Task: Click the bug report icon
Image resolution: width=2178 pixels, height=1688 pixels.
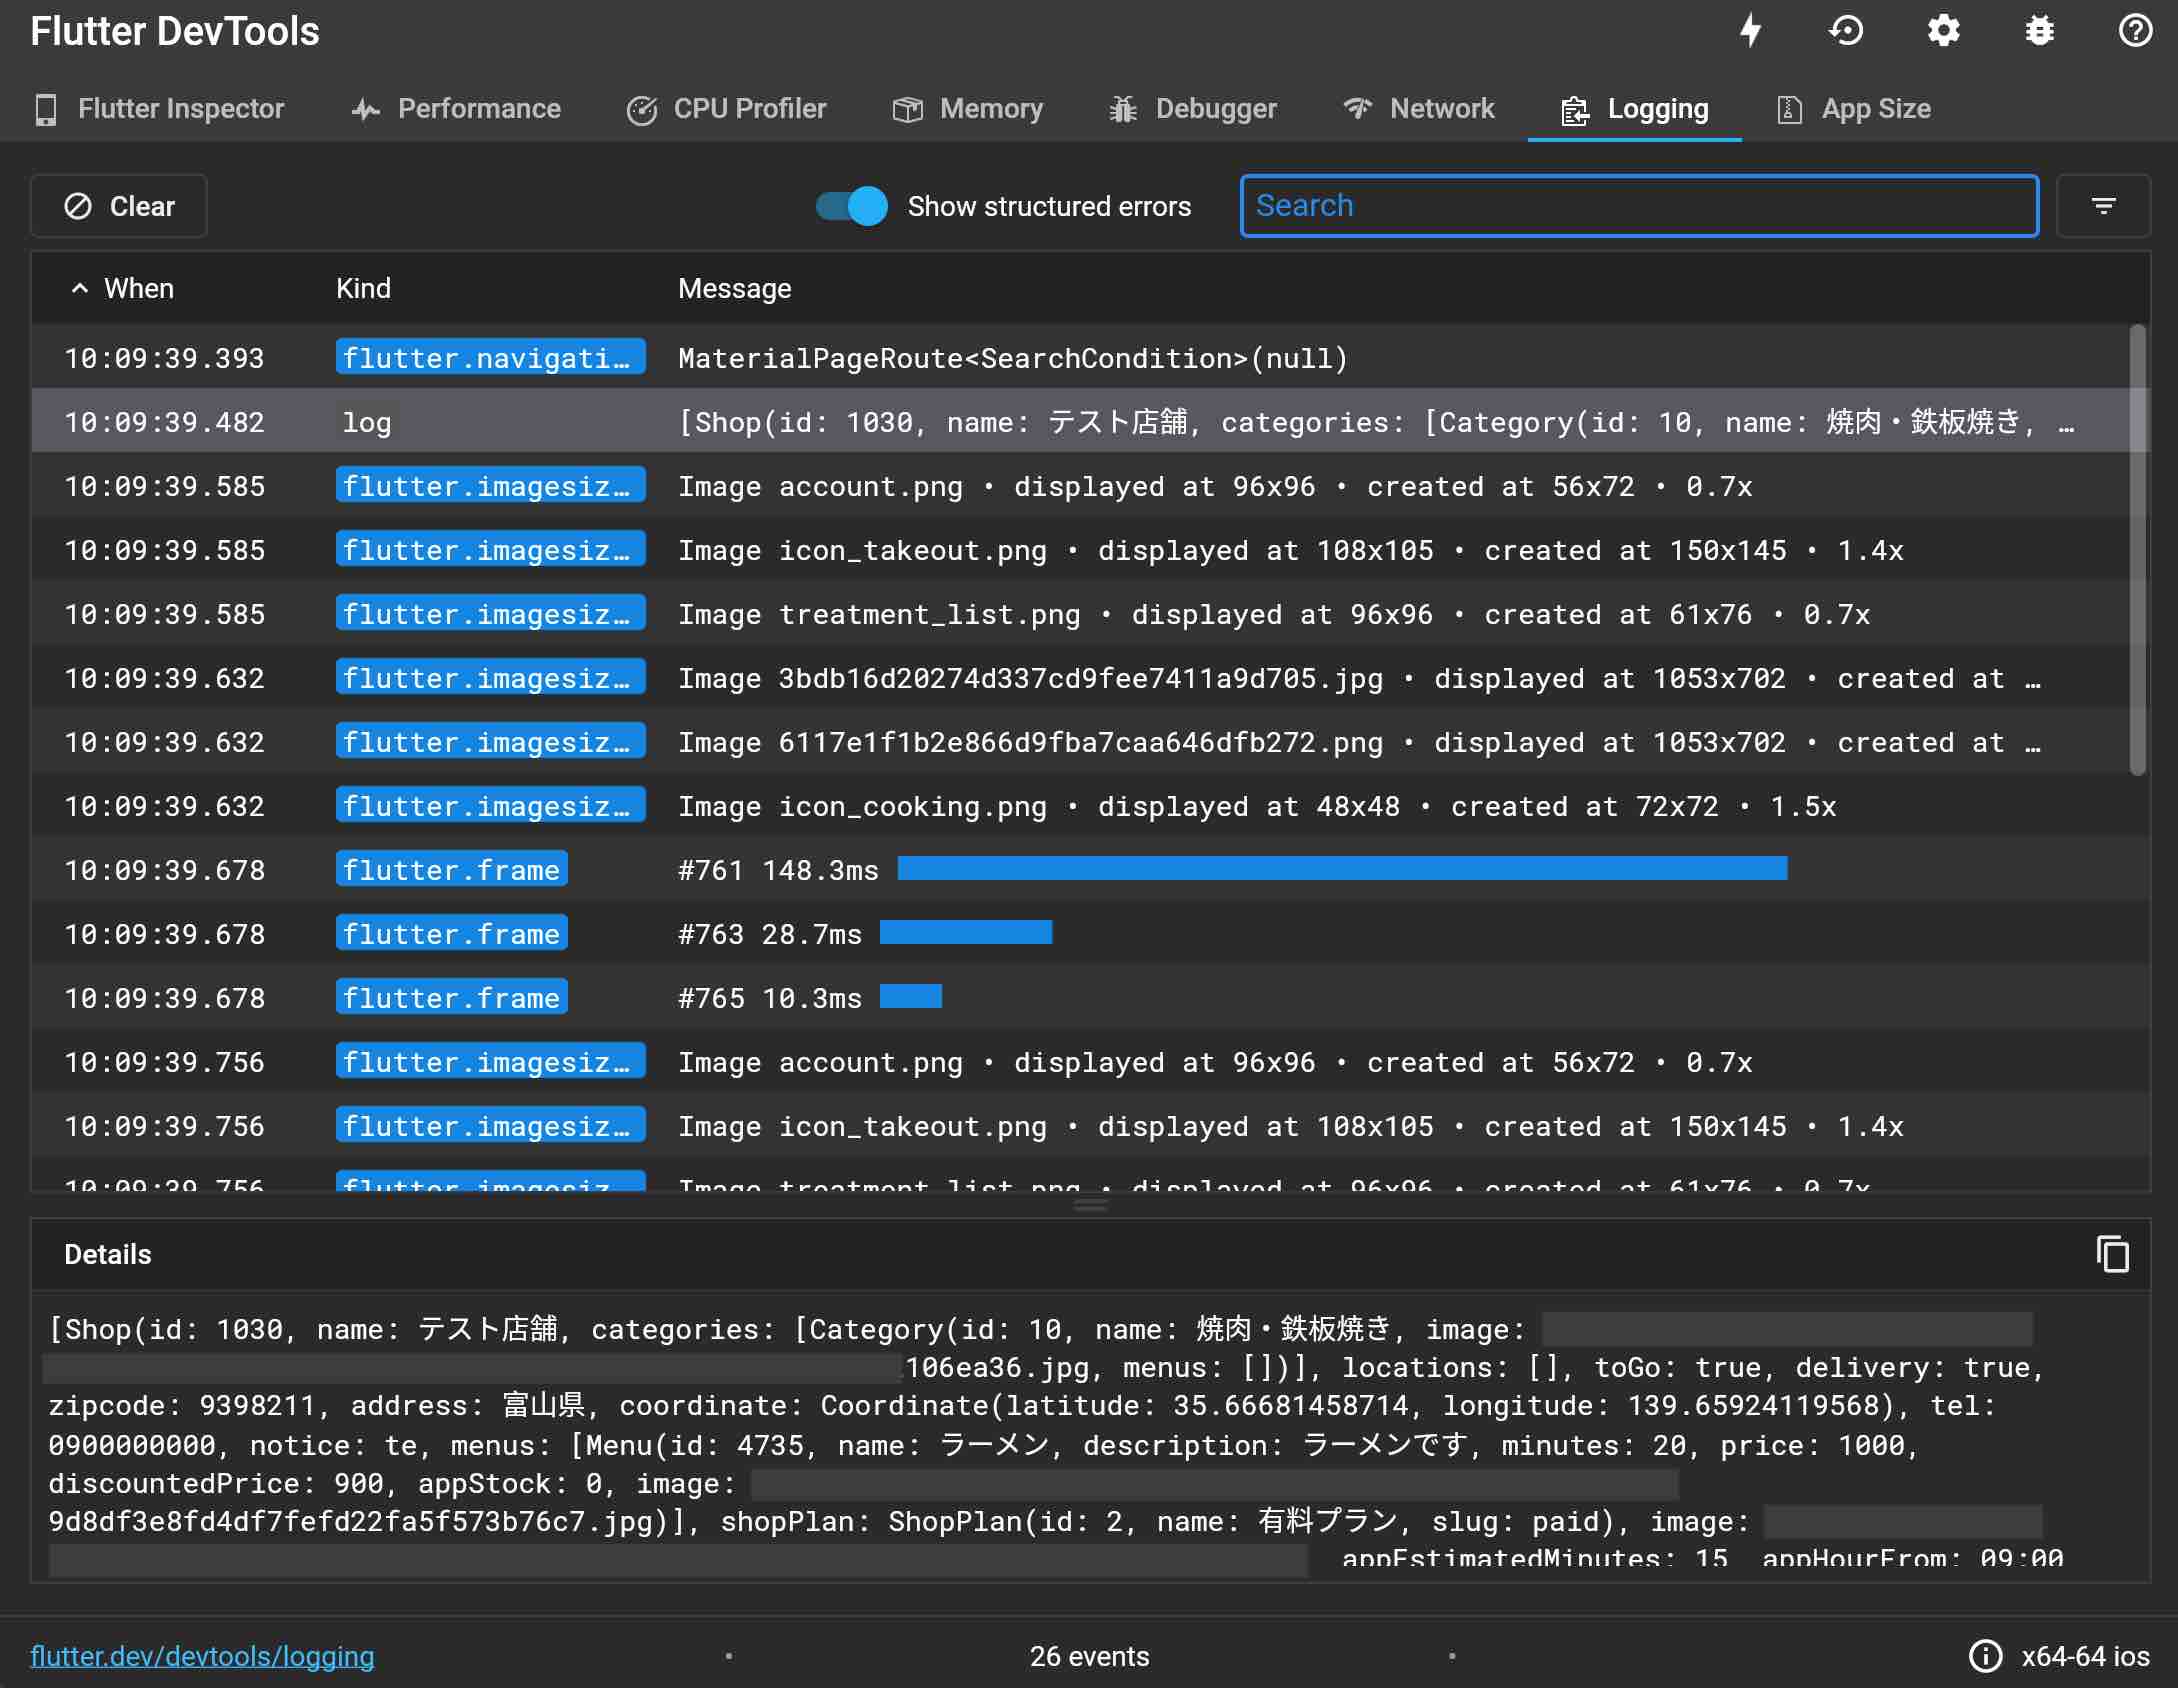Action: coord(2039,31)
